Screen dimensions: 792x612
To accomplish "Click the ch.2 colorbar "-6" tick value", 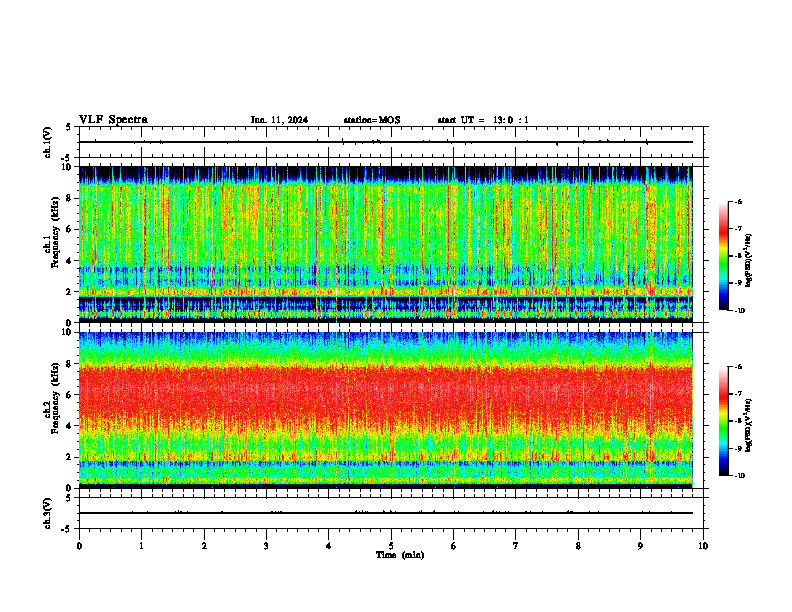I will 738,367.
